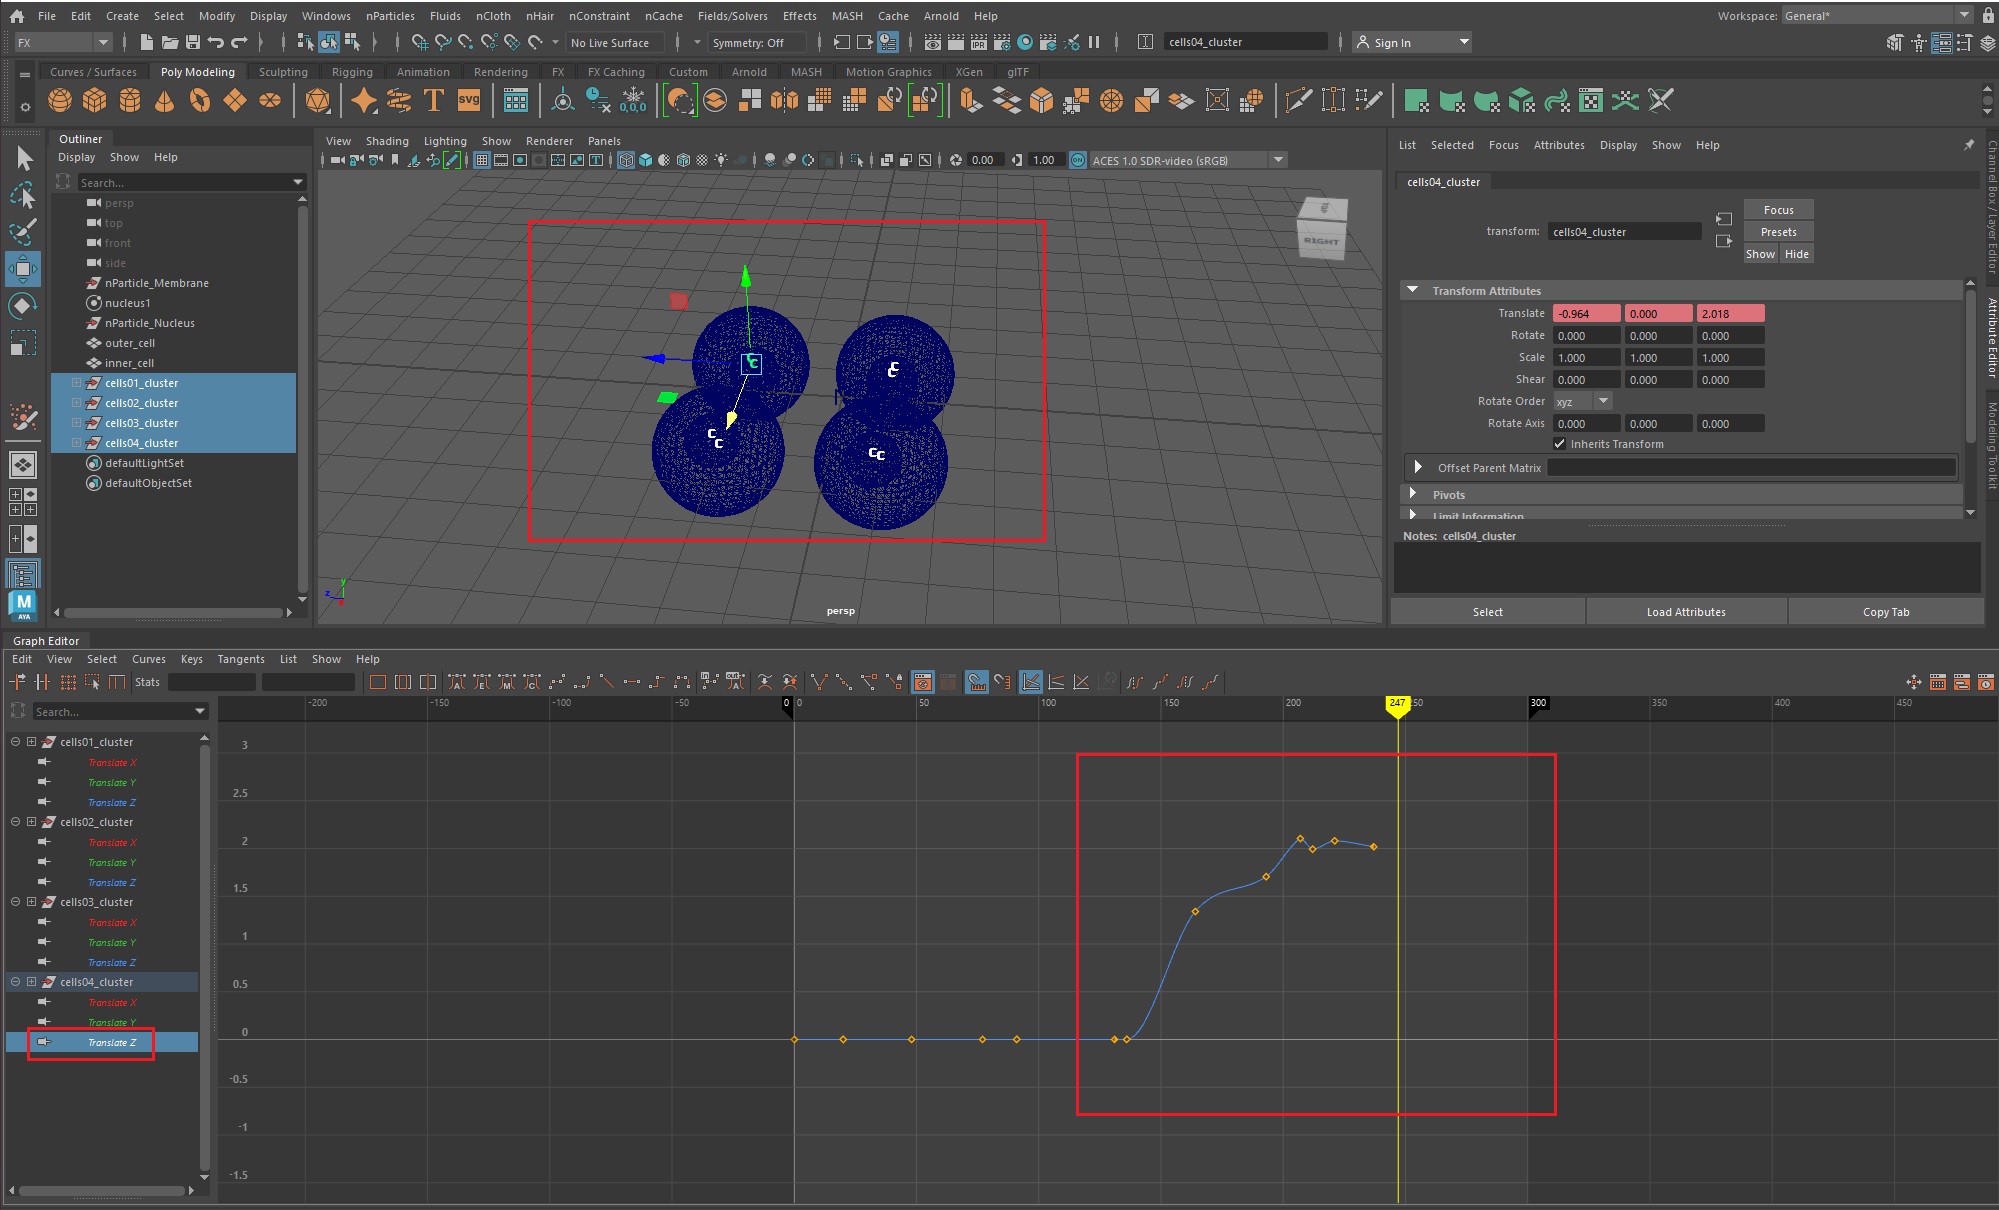Click the Load Attributes button
This screenshot has width=1999, height=1210.
(1686, 612)
